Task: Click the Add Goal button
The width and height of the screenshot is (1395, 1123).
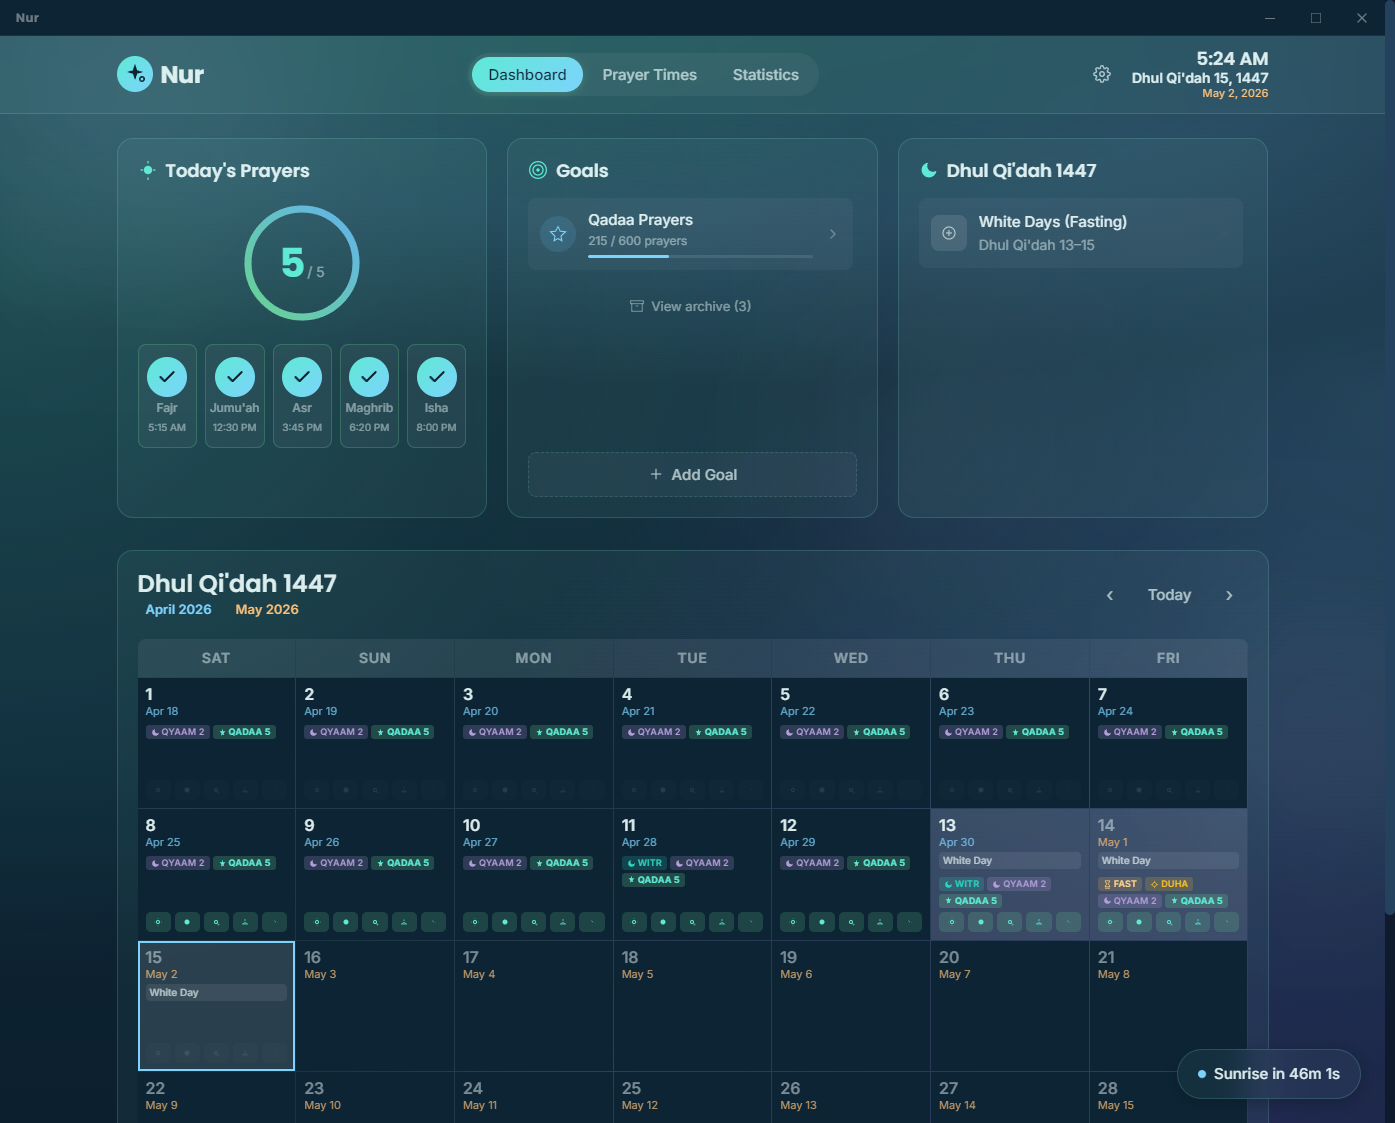Action: click(692, 474)
